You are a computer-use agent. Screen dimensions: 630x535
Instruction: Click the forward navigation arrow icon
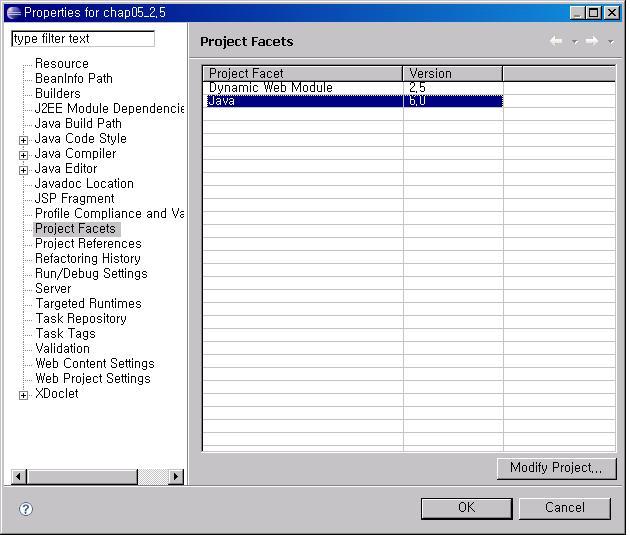click(591, 41)
